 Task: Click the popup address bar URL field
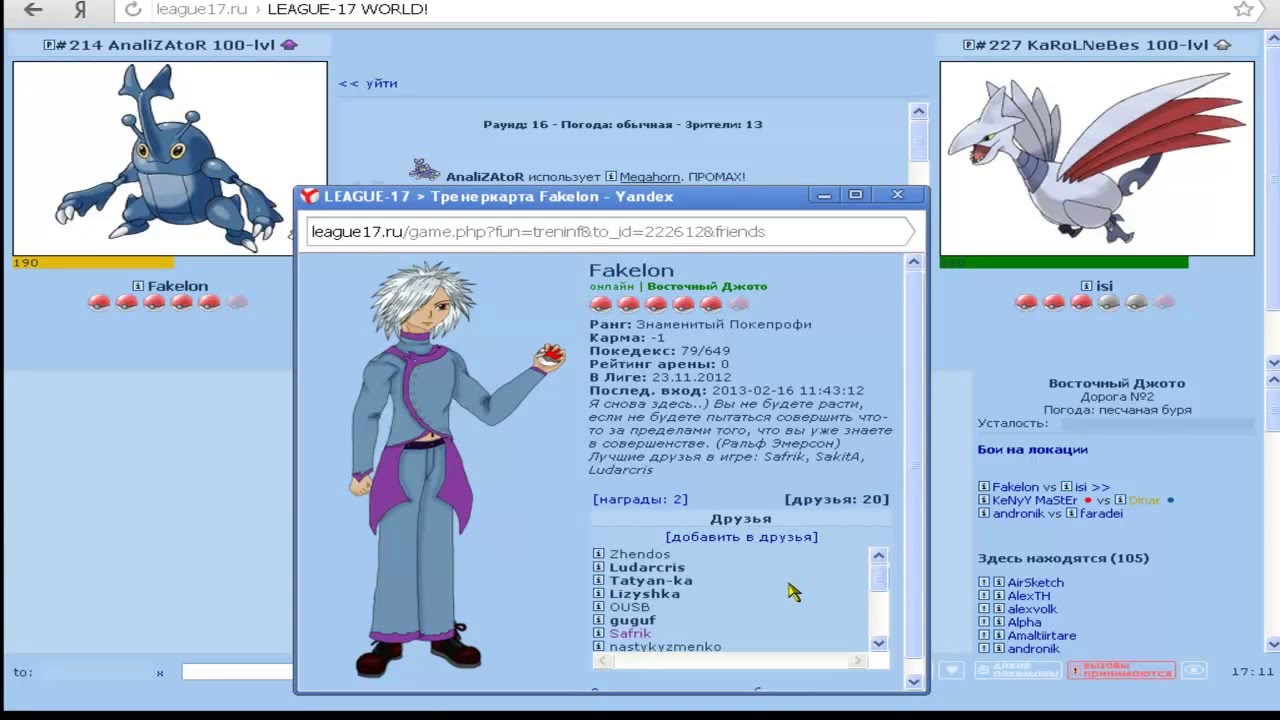610,231
